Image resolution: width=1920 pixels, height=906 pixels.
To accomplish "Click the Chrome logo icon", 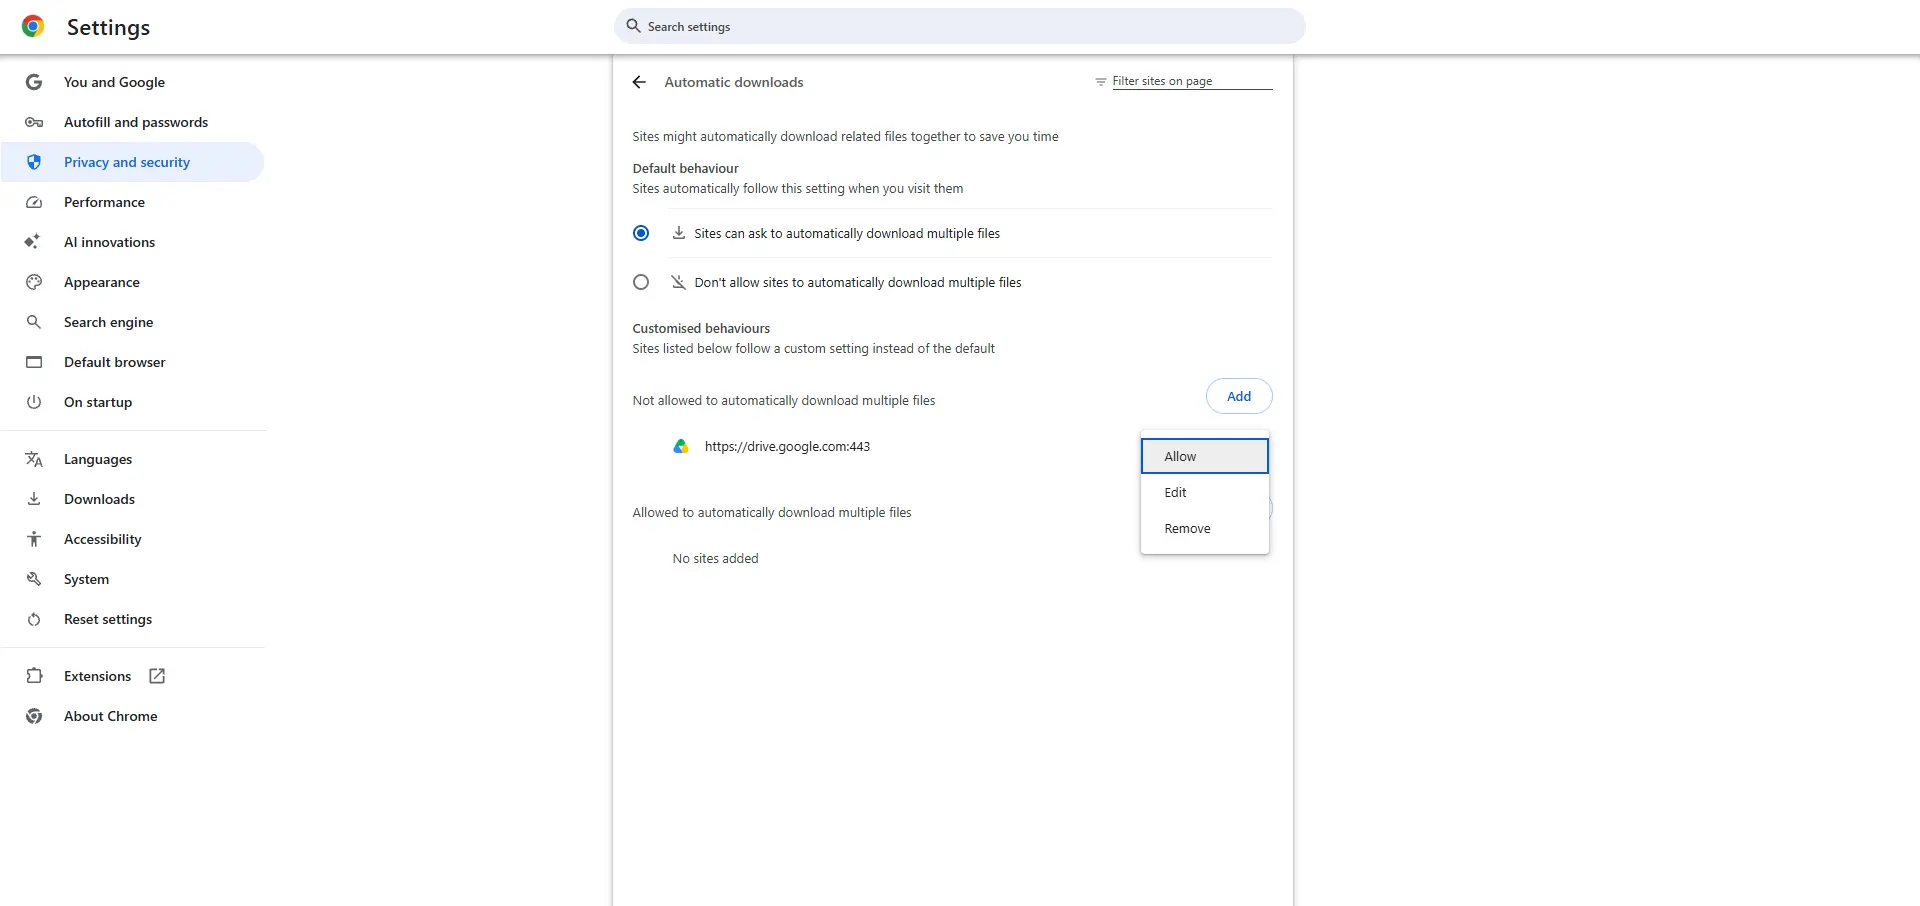I will 33,27.
